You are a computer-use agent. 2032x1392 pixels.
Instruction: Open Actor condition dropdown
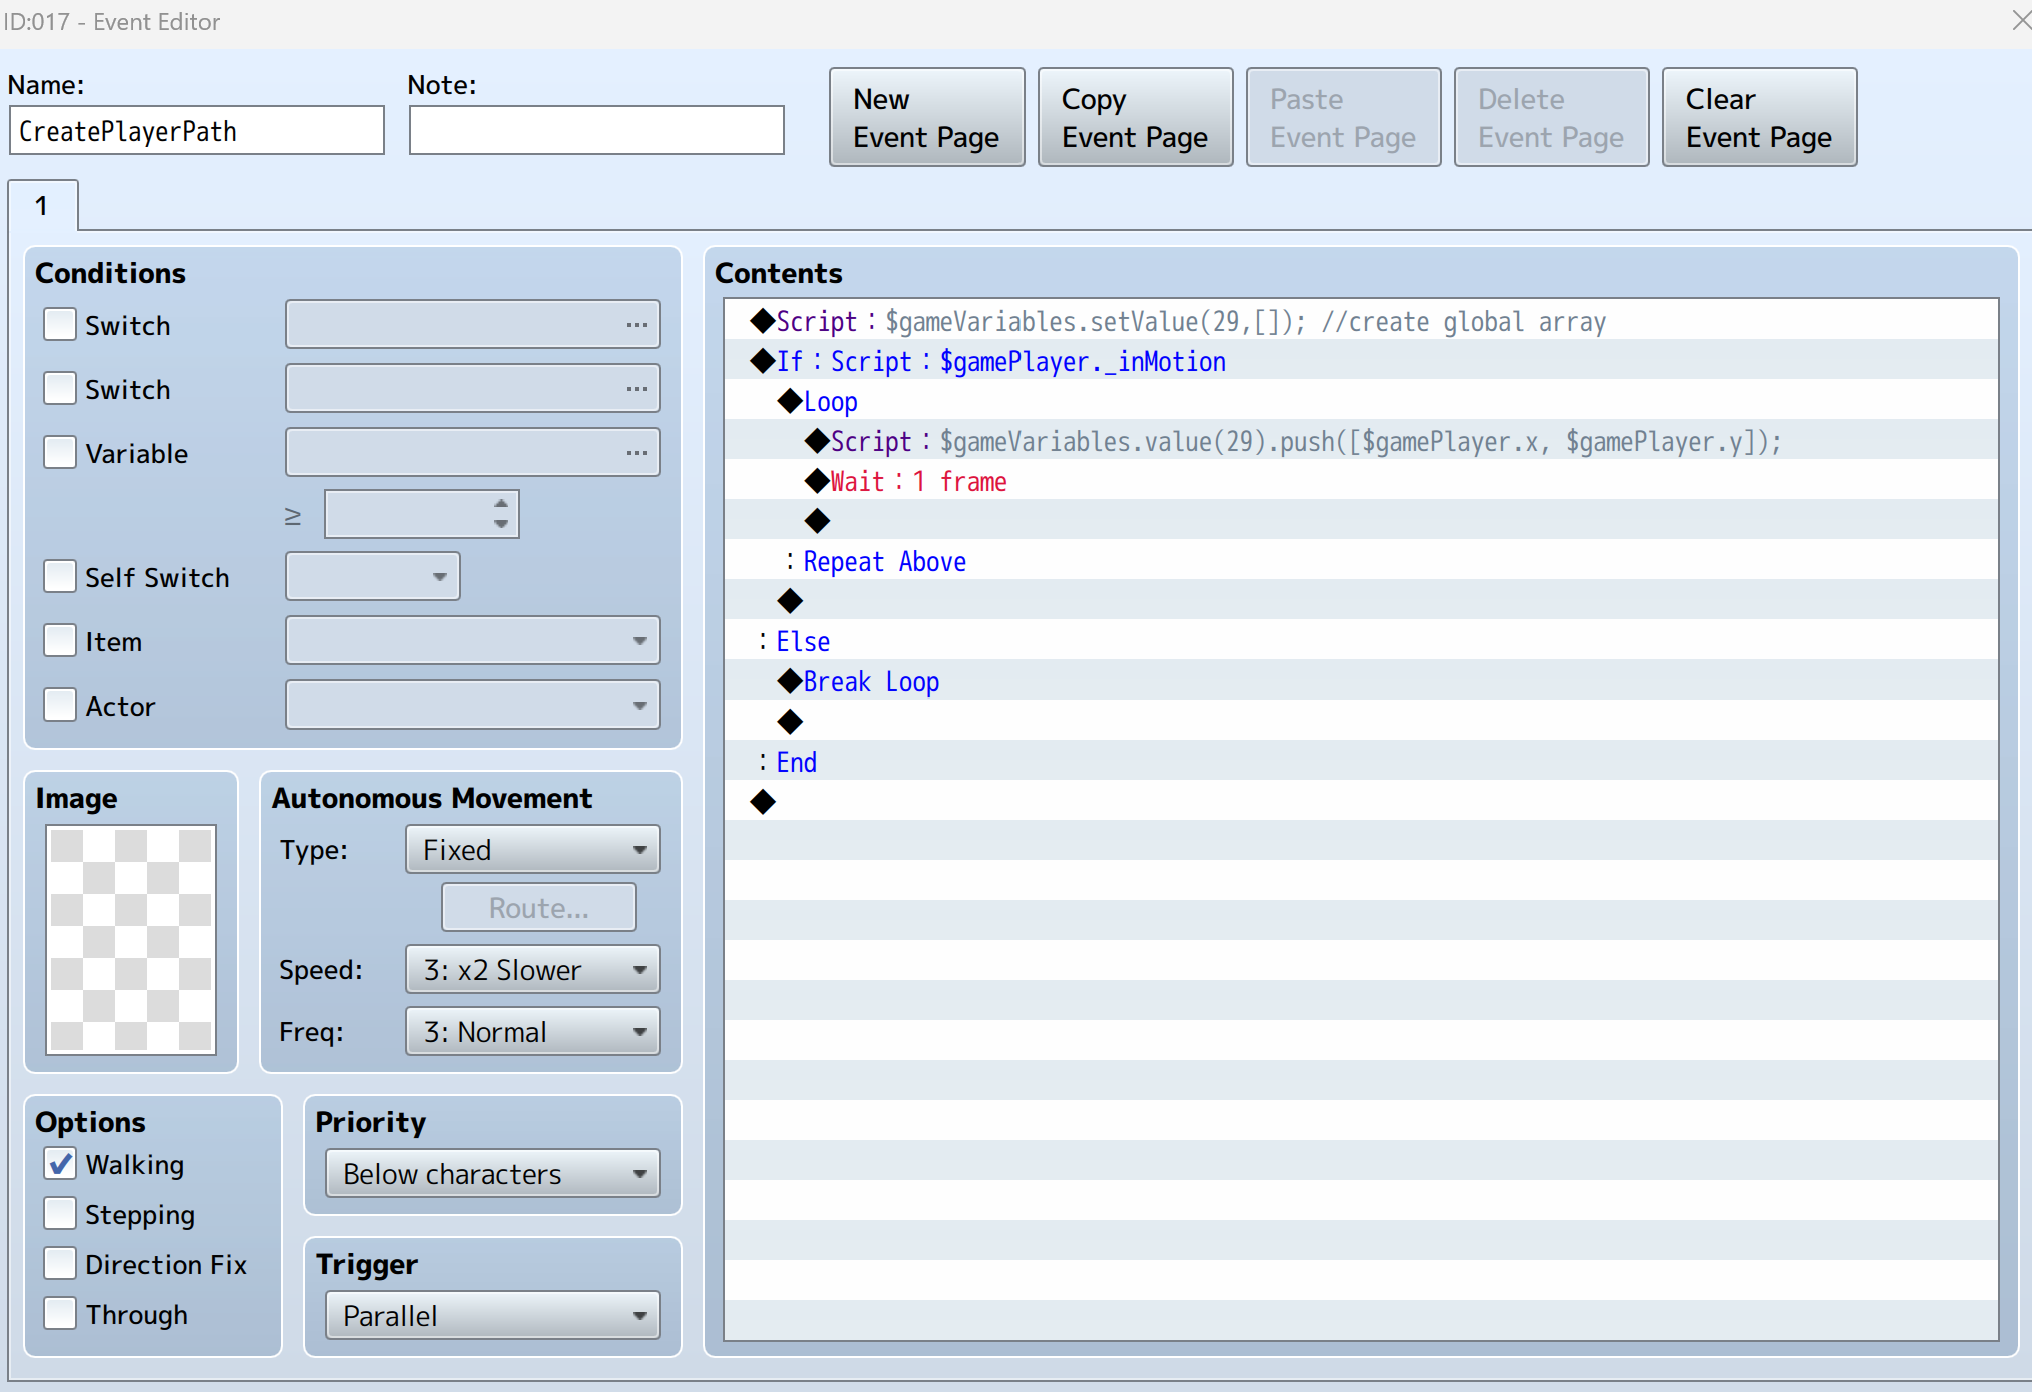[x=473, y=705]
